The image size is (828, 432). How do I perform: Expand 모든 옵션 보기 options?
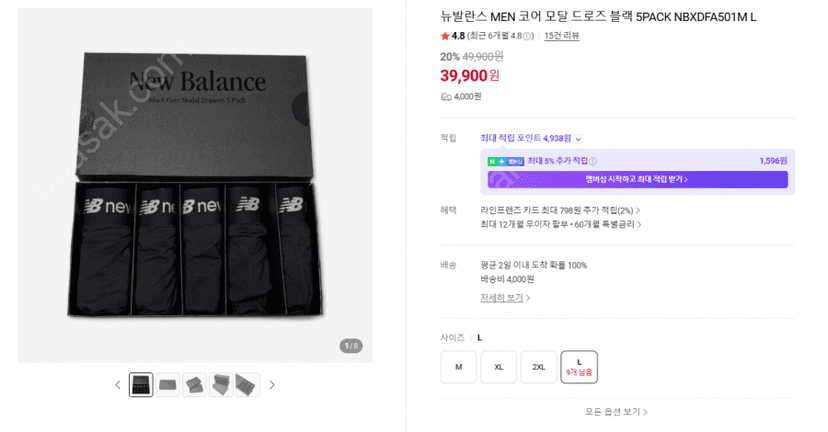click(x=616, y=411)
